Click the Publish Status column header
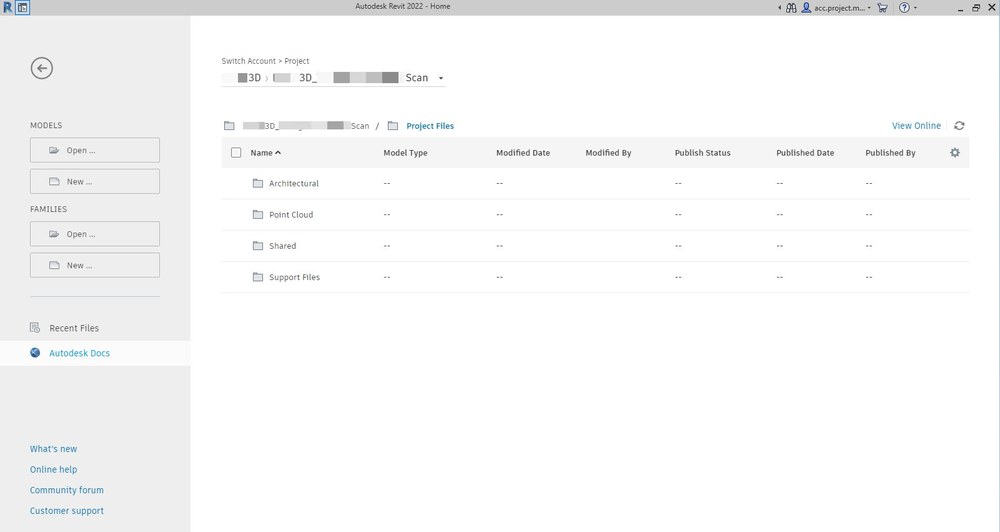The image size is (1000, 532). (703, 152)
